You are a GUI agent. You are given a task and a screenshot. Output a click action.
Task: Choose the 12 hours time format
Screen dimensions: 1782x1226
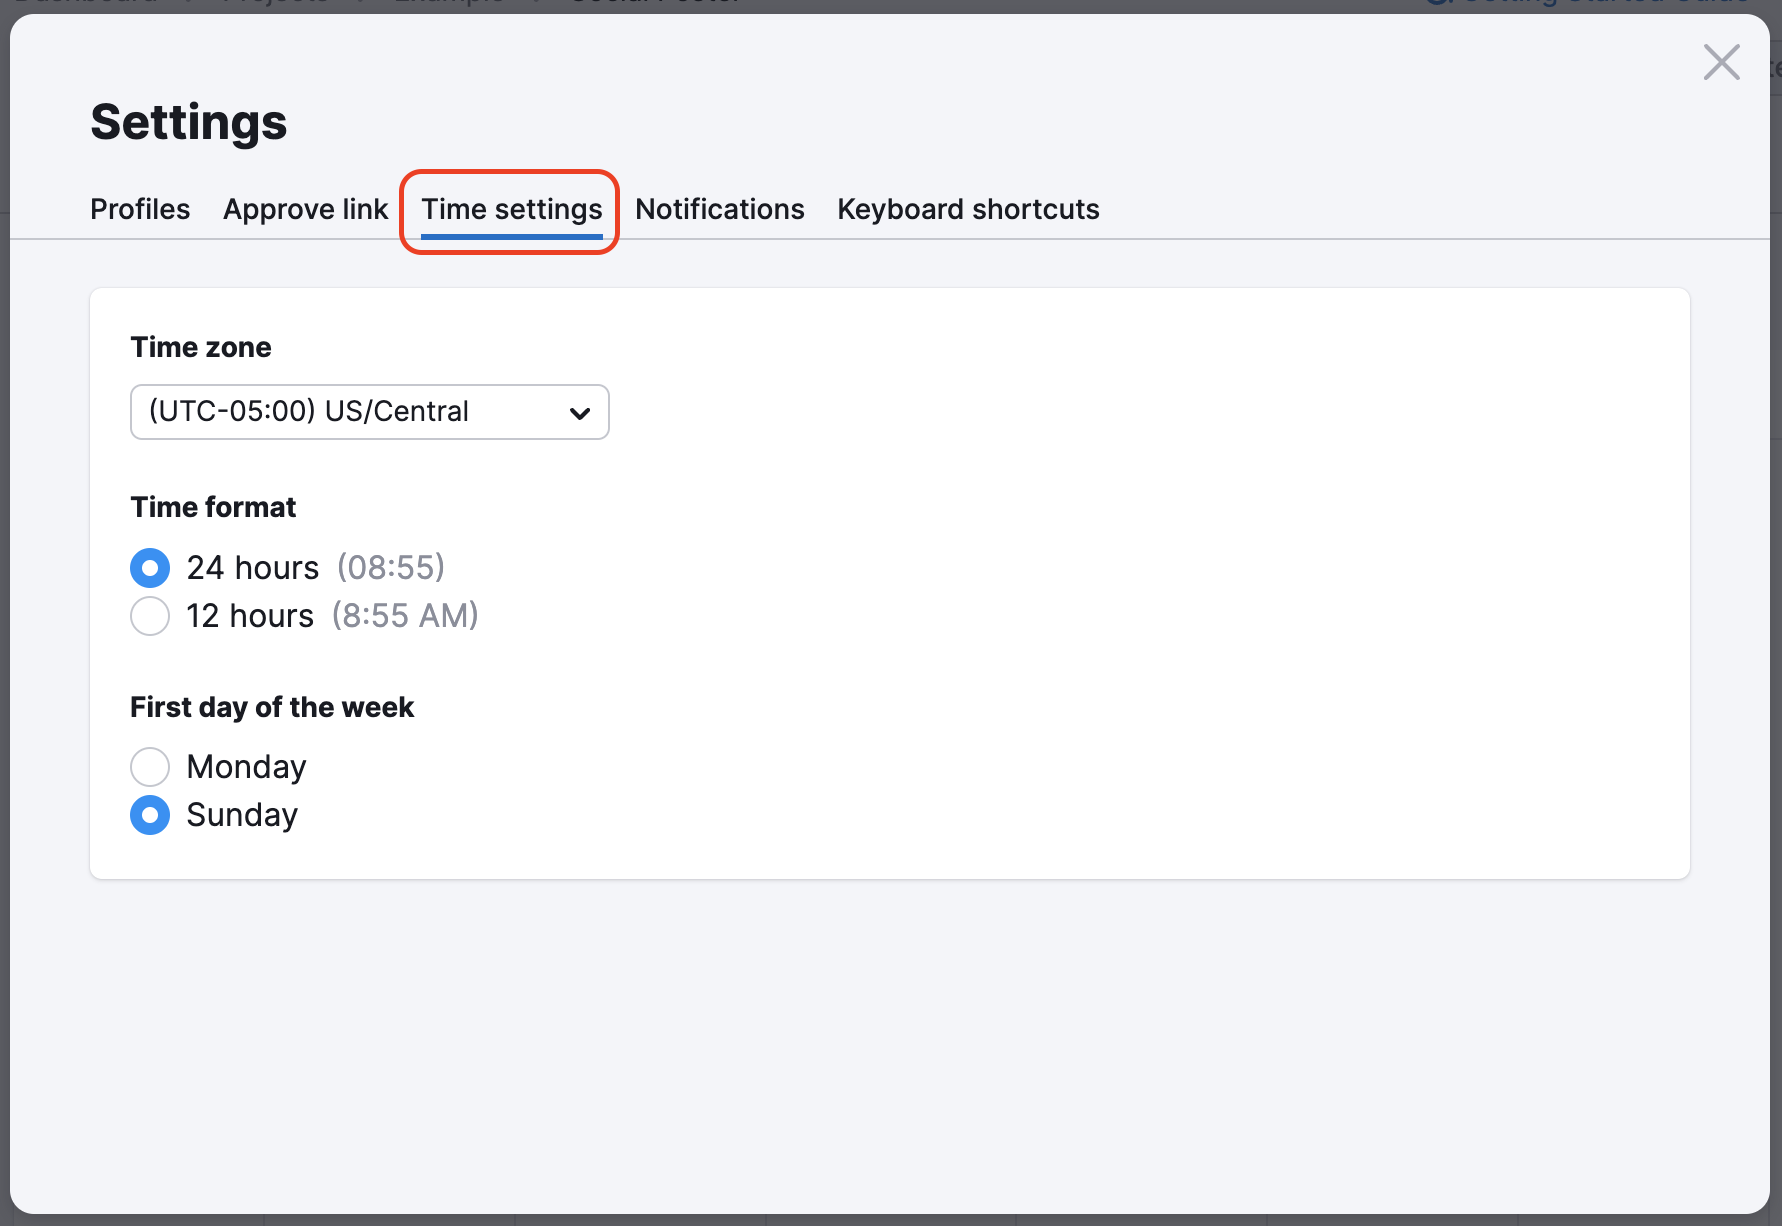click(x=149, y=616)
